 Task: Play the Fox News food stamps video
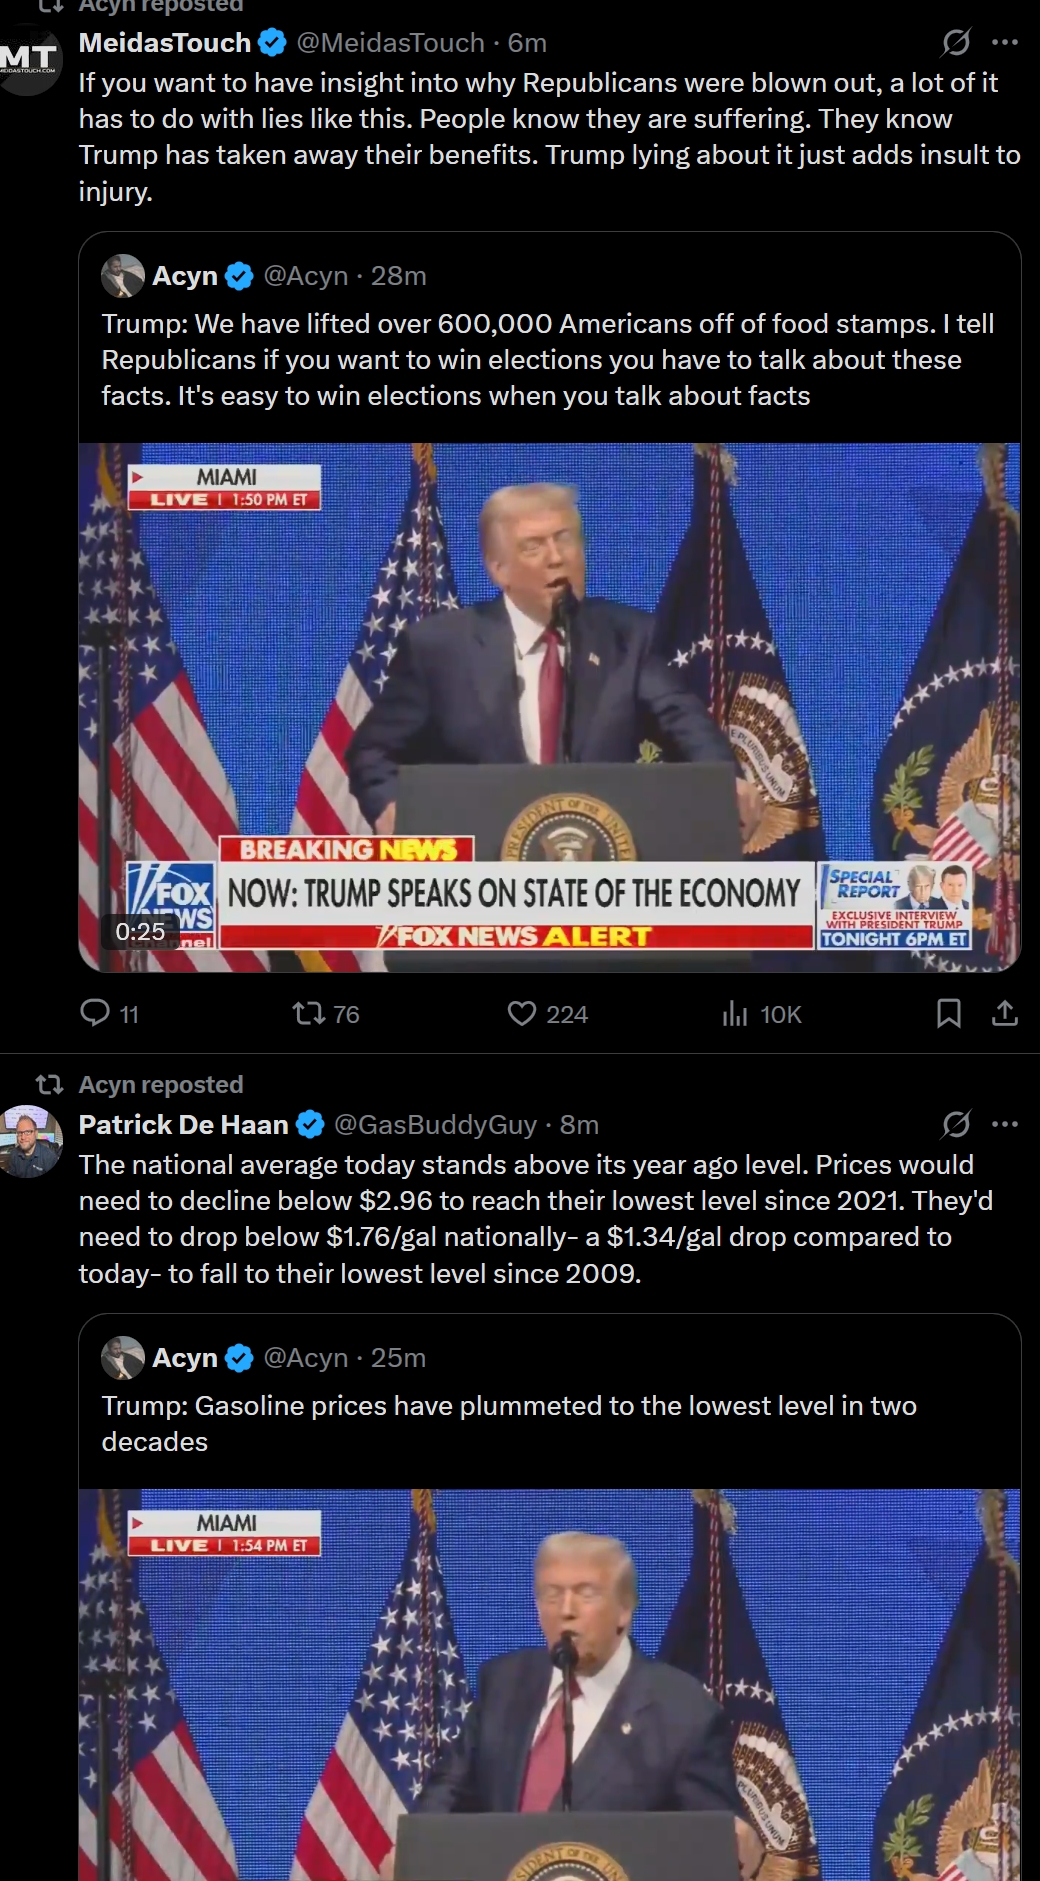[550, 707]
